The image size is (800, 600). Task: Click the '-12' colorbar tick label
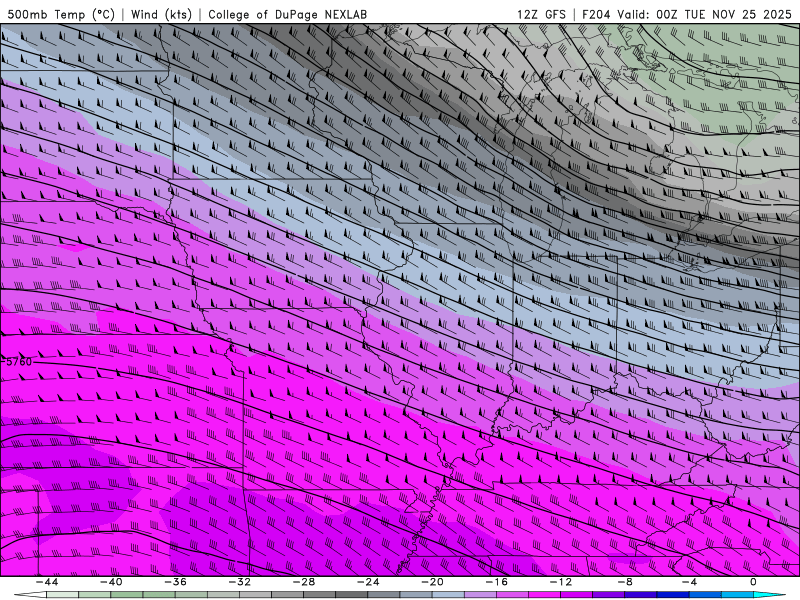click(561, 582)
